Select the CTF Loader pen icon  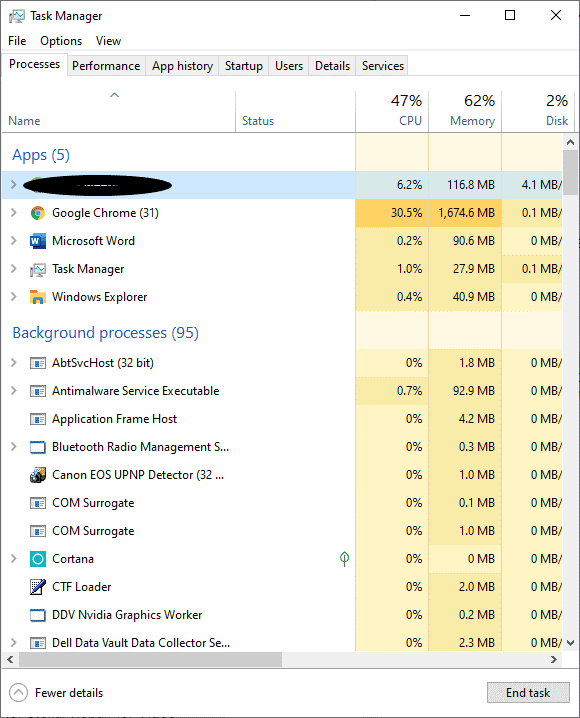pos(38,587)
